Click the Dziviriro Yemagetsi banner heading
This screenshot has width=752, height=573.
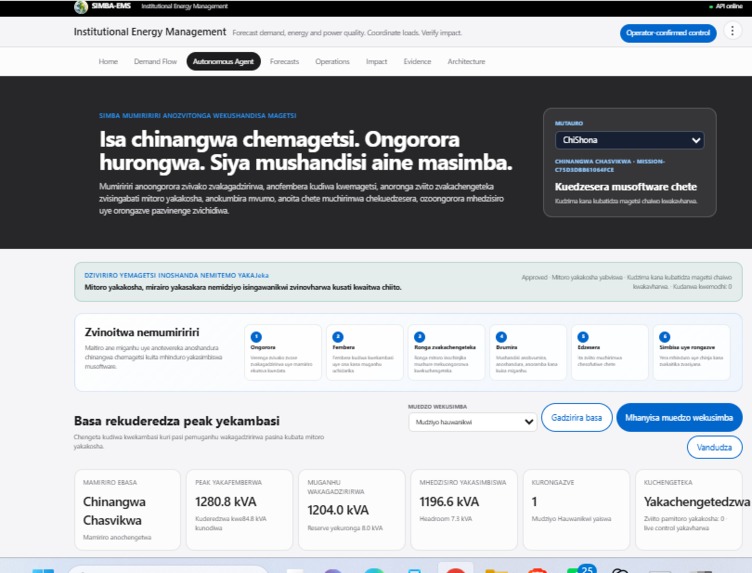click(176, 275)
